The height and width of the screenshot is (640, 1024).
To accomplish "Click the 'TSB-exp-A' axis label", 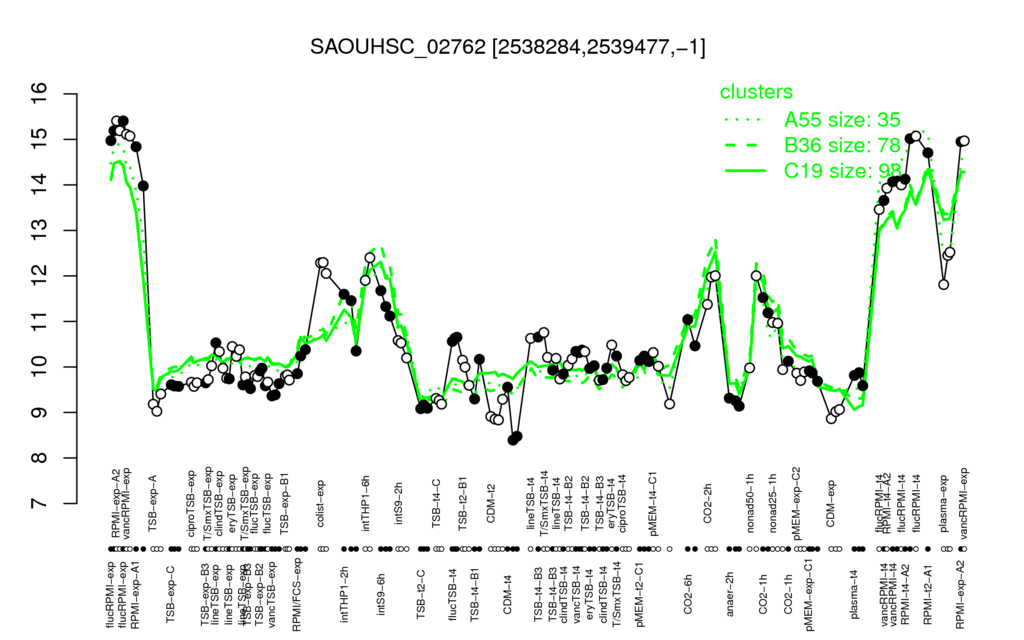I will [153, 501].
